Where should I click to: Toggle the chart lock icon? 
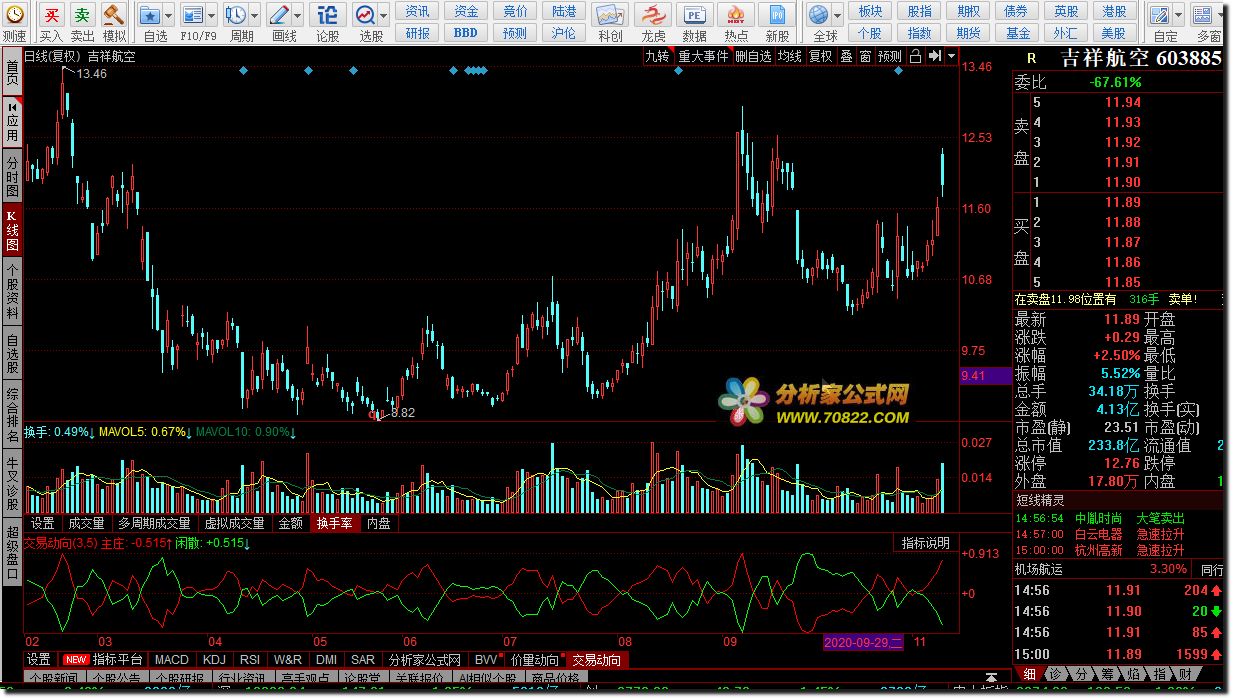pos(915,56)
